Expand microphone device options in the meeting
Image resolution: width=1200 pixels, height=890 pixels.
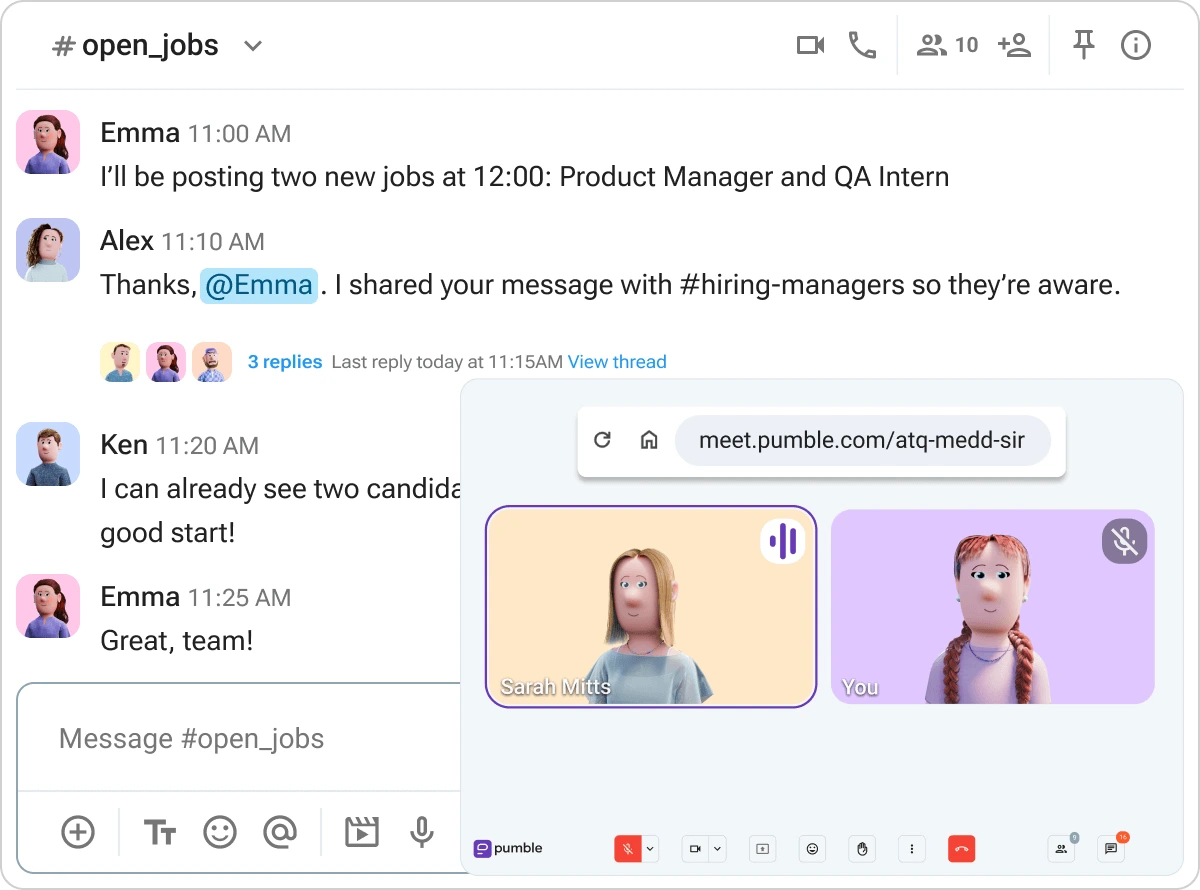point(649,848)
